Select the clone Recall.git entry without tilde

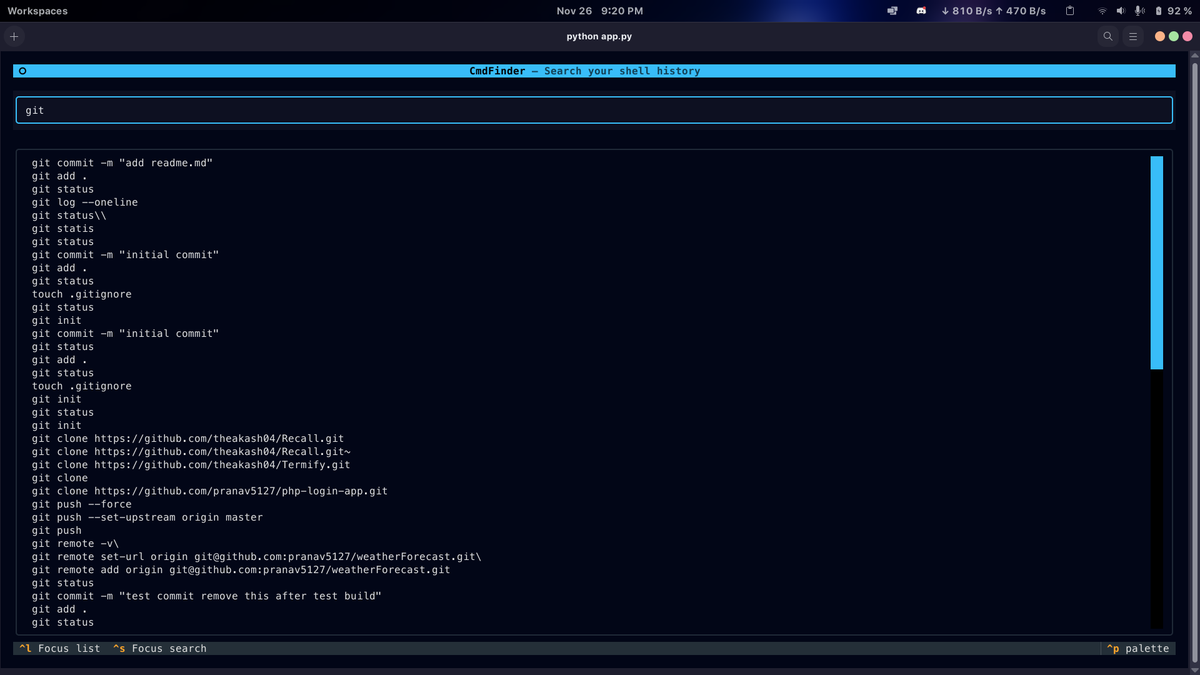click(188, 438)
